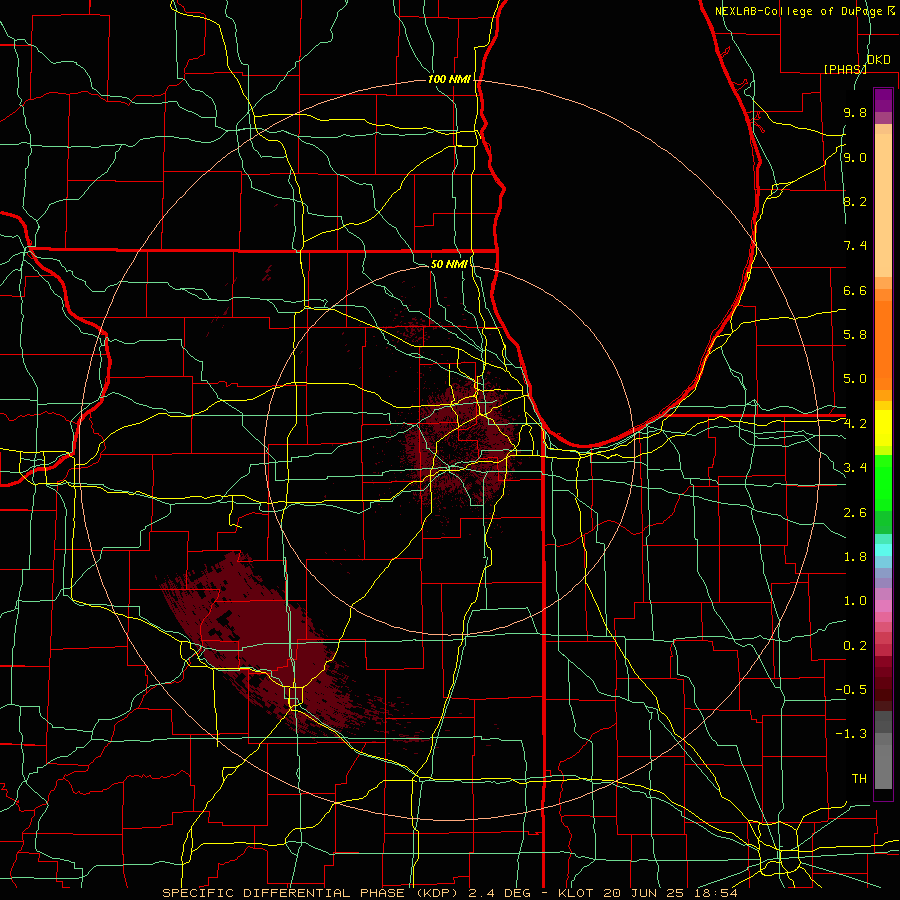Click the 50 NMI range ring label
900x900 pixels.
coord(449,264)
